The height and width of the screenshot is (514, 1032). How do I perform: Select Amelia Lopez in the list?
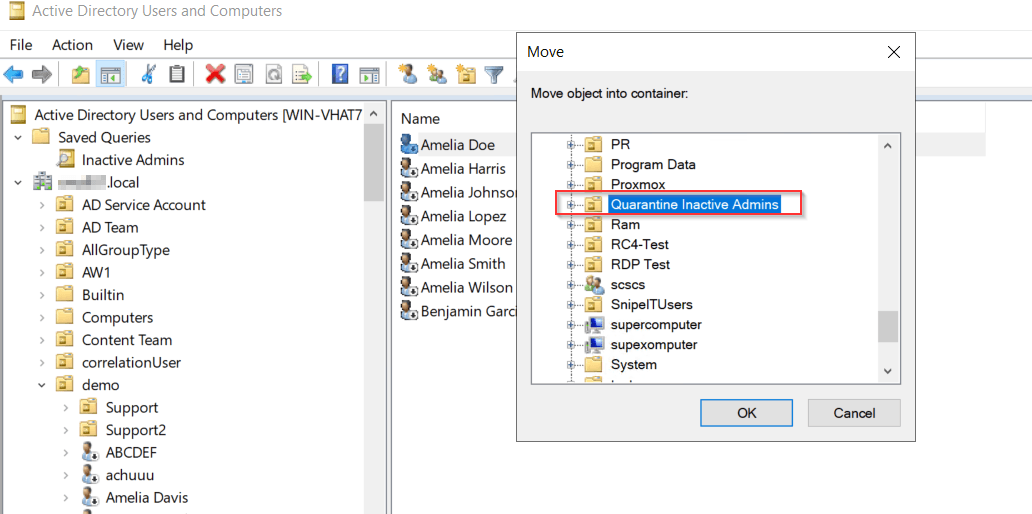463,217
